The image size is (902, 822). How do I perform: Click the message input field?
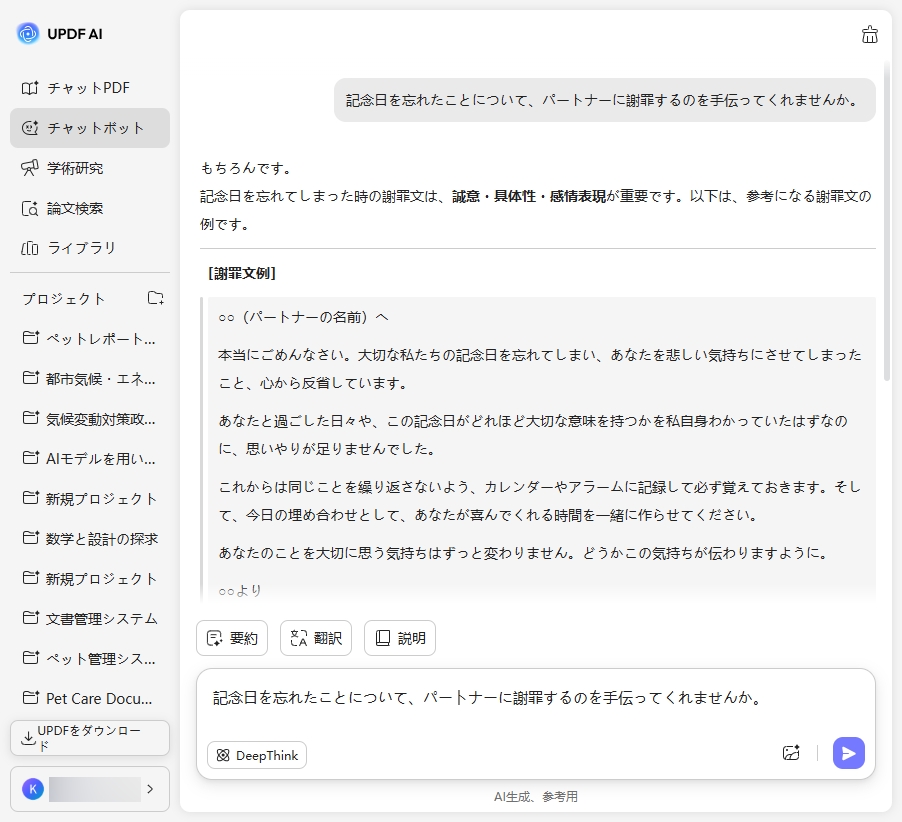click(500, 698)
